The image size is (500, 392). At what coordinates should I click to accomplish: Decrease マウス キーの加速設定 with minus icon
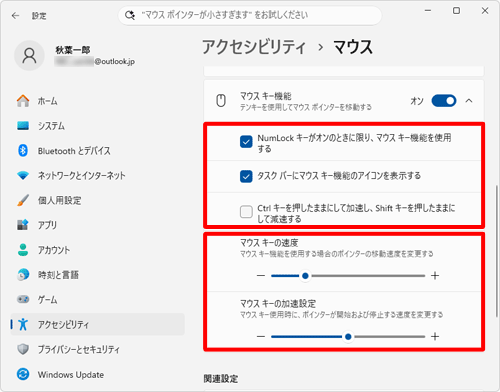click(x=261, y=337)
